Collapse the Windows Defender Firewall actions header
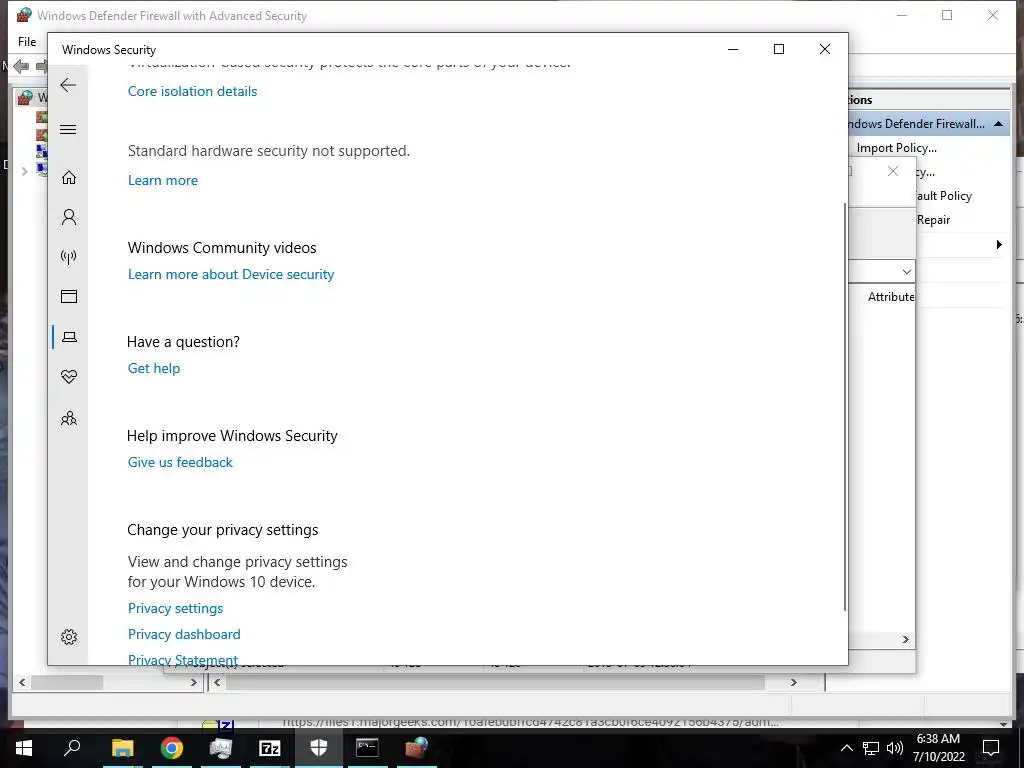Screen dimensions: 1024x768 [x=998, y=123]
